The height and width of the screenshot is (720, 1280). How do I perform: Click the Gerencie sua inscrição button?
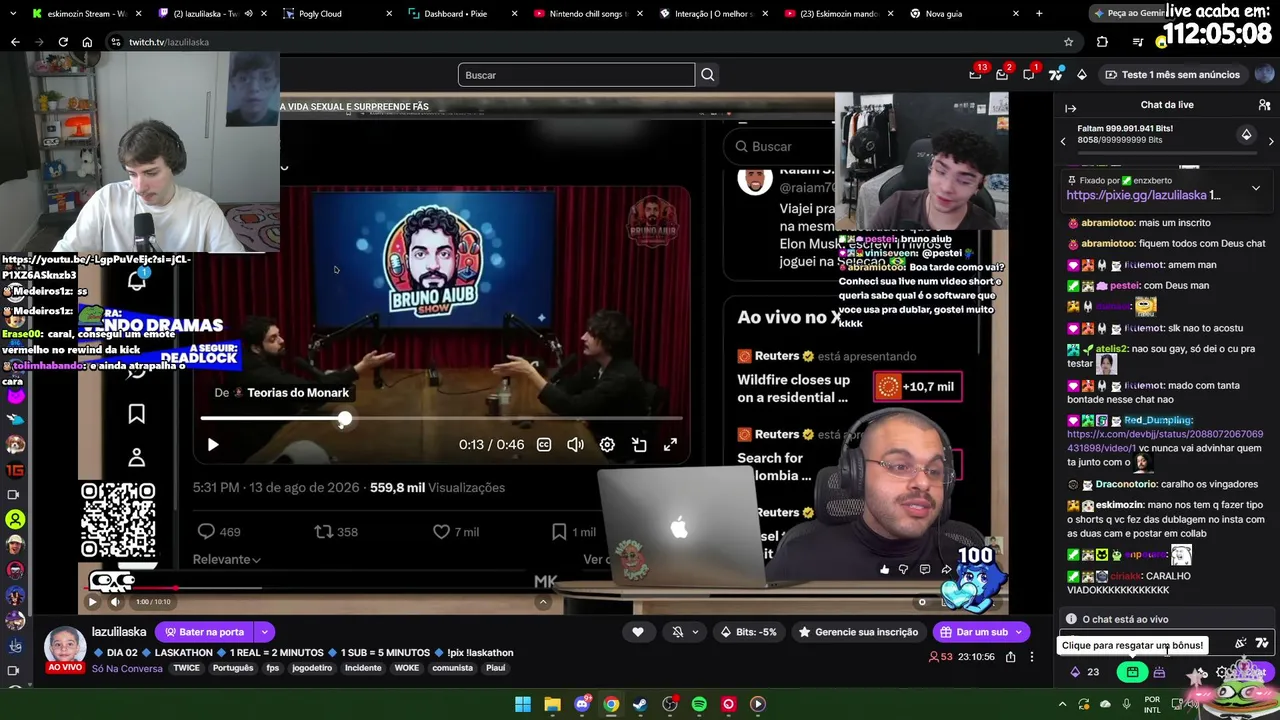click(x=859, y=632)
